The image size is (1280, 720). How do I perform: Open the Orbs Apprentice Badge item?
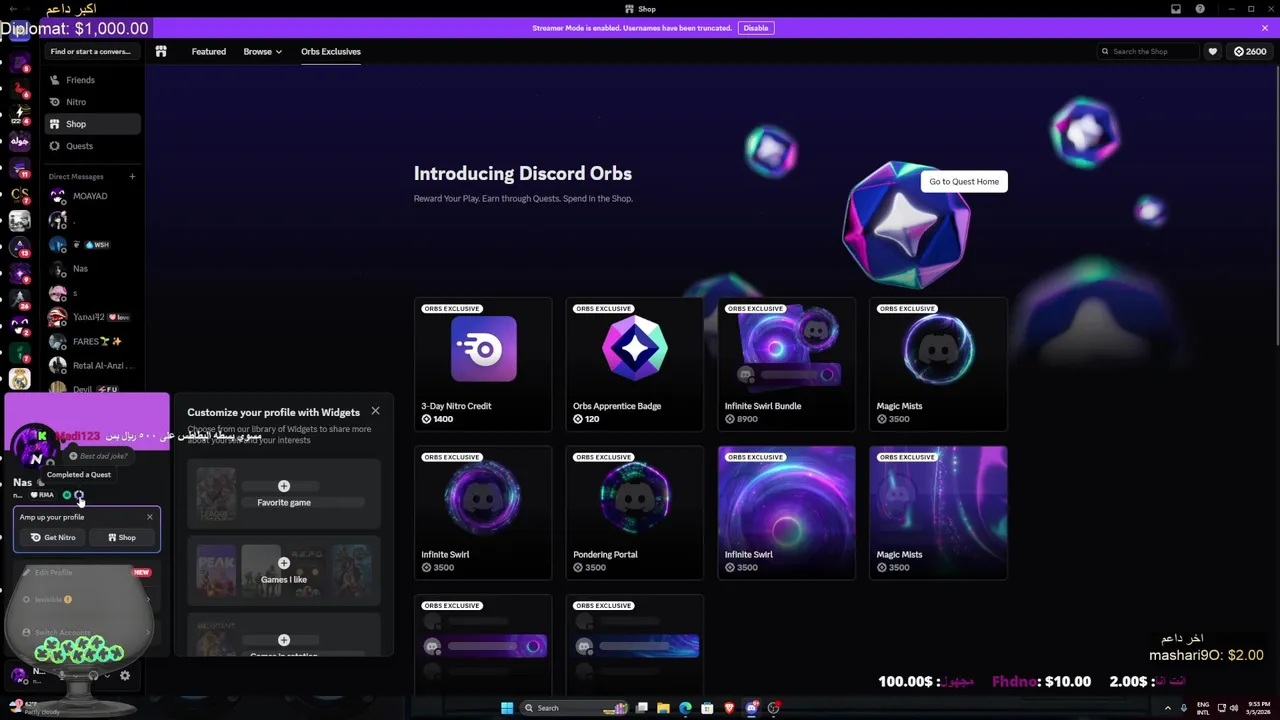(635, 364)
